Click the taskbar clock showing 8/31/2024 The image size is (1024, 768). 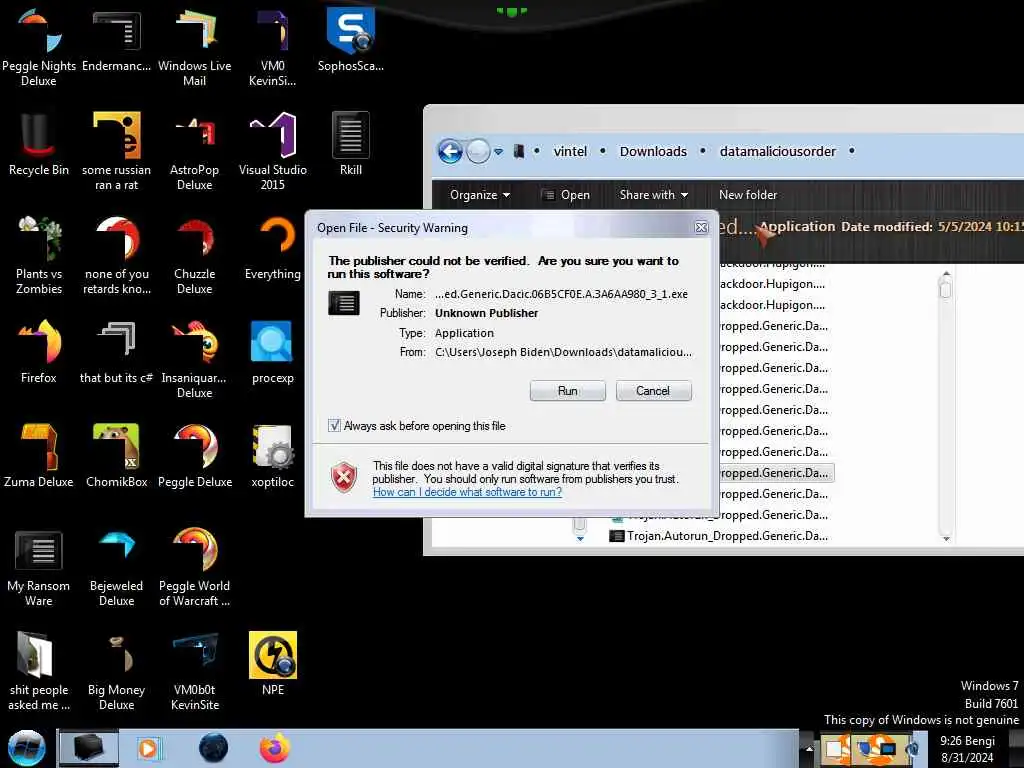pos(968,749)
